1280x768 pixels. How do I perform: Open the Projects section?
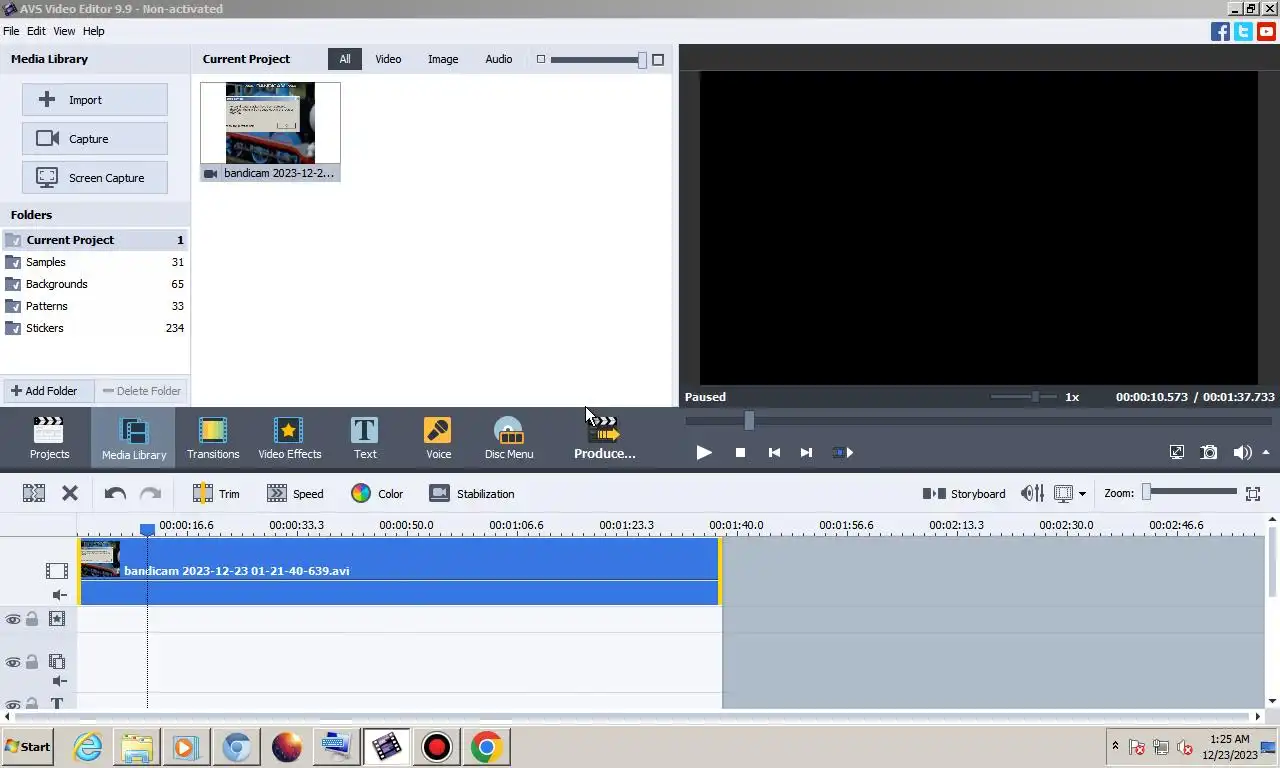point(49,438)
